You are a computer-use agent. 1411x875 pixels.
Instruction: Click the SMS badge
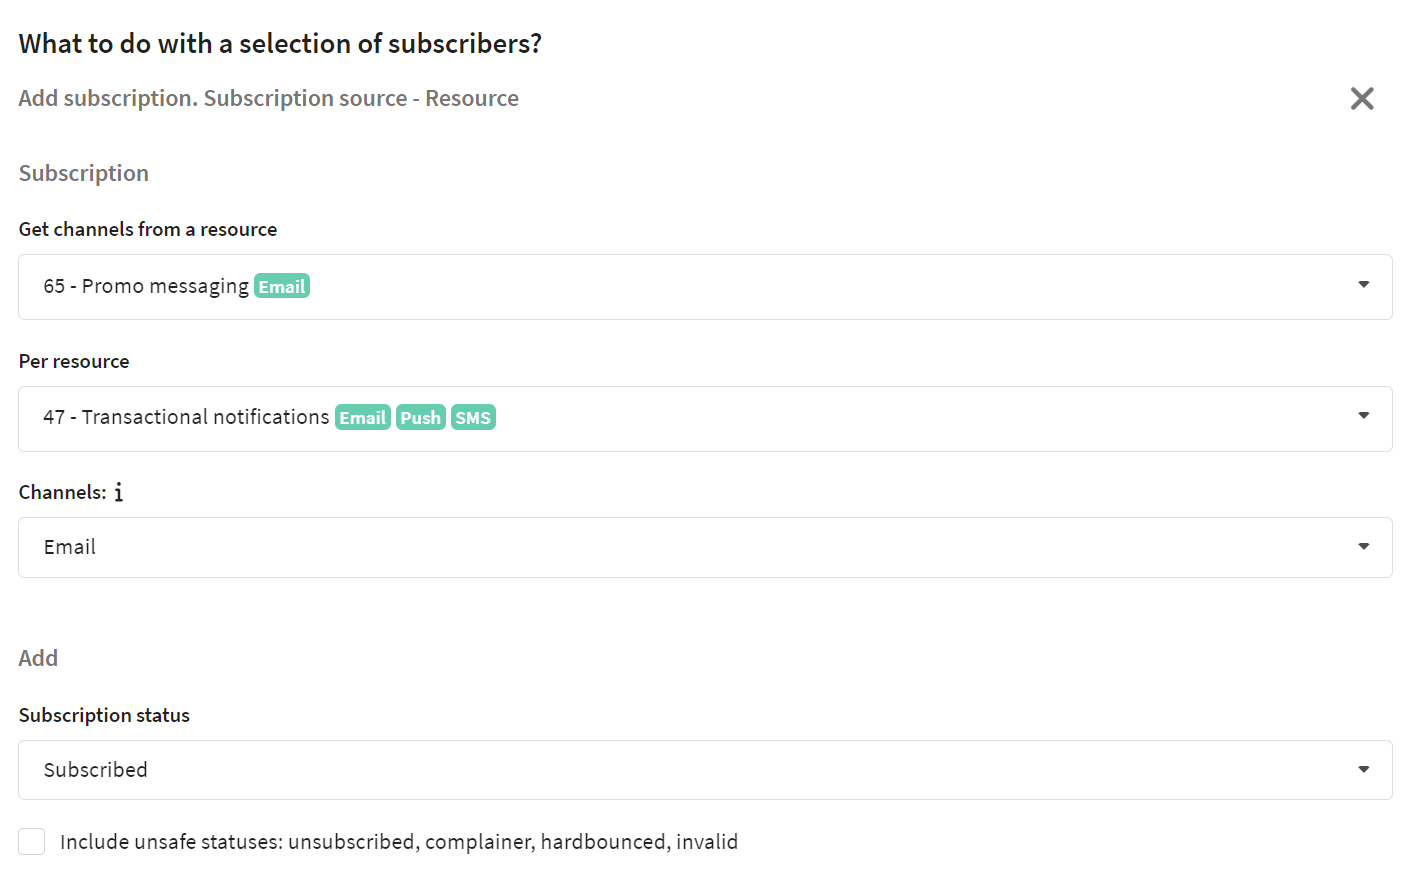click(x=473, y=417)
